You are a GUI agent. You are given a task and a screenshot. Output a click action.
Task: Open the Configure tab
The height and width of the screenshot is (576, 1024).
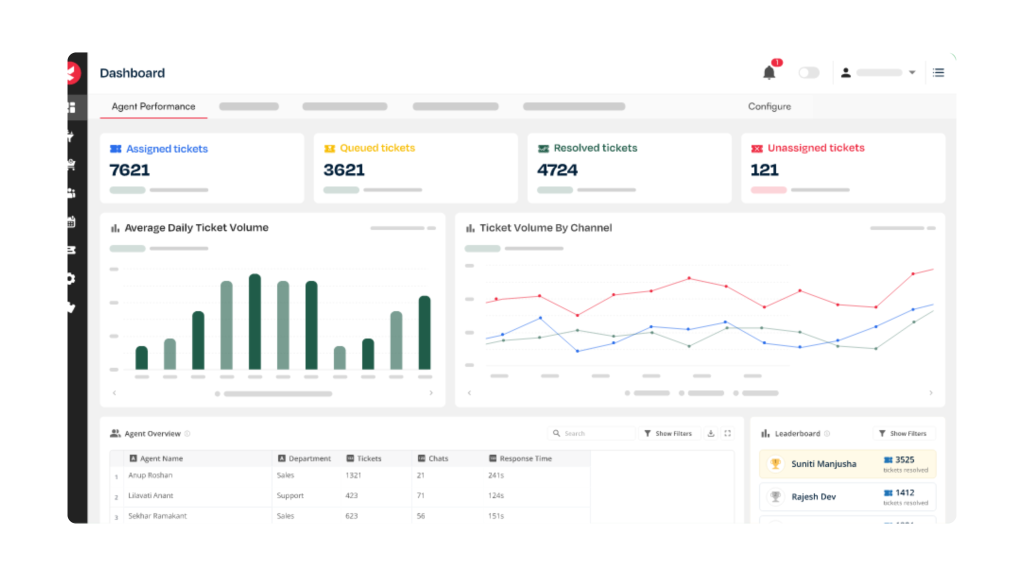[769, 106]
